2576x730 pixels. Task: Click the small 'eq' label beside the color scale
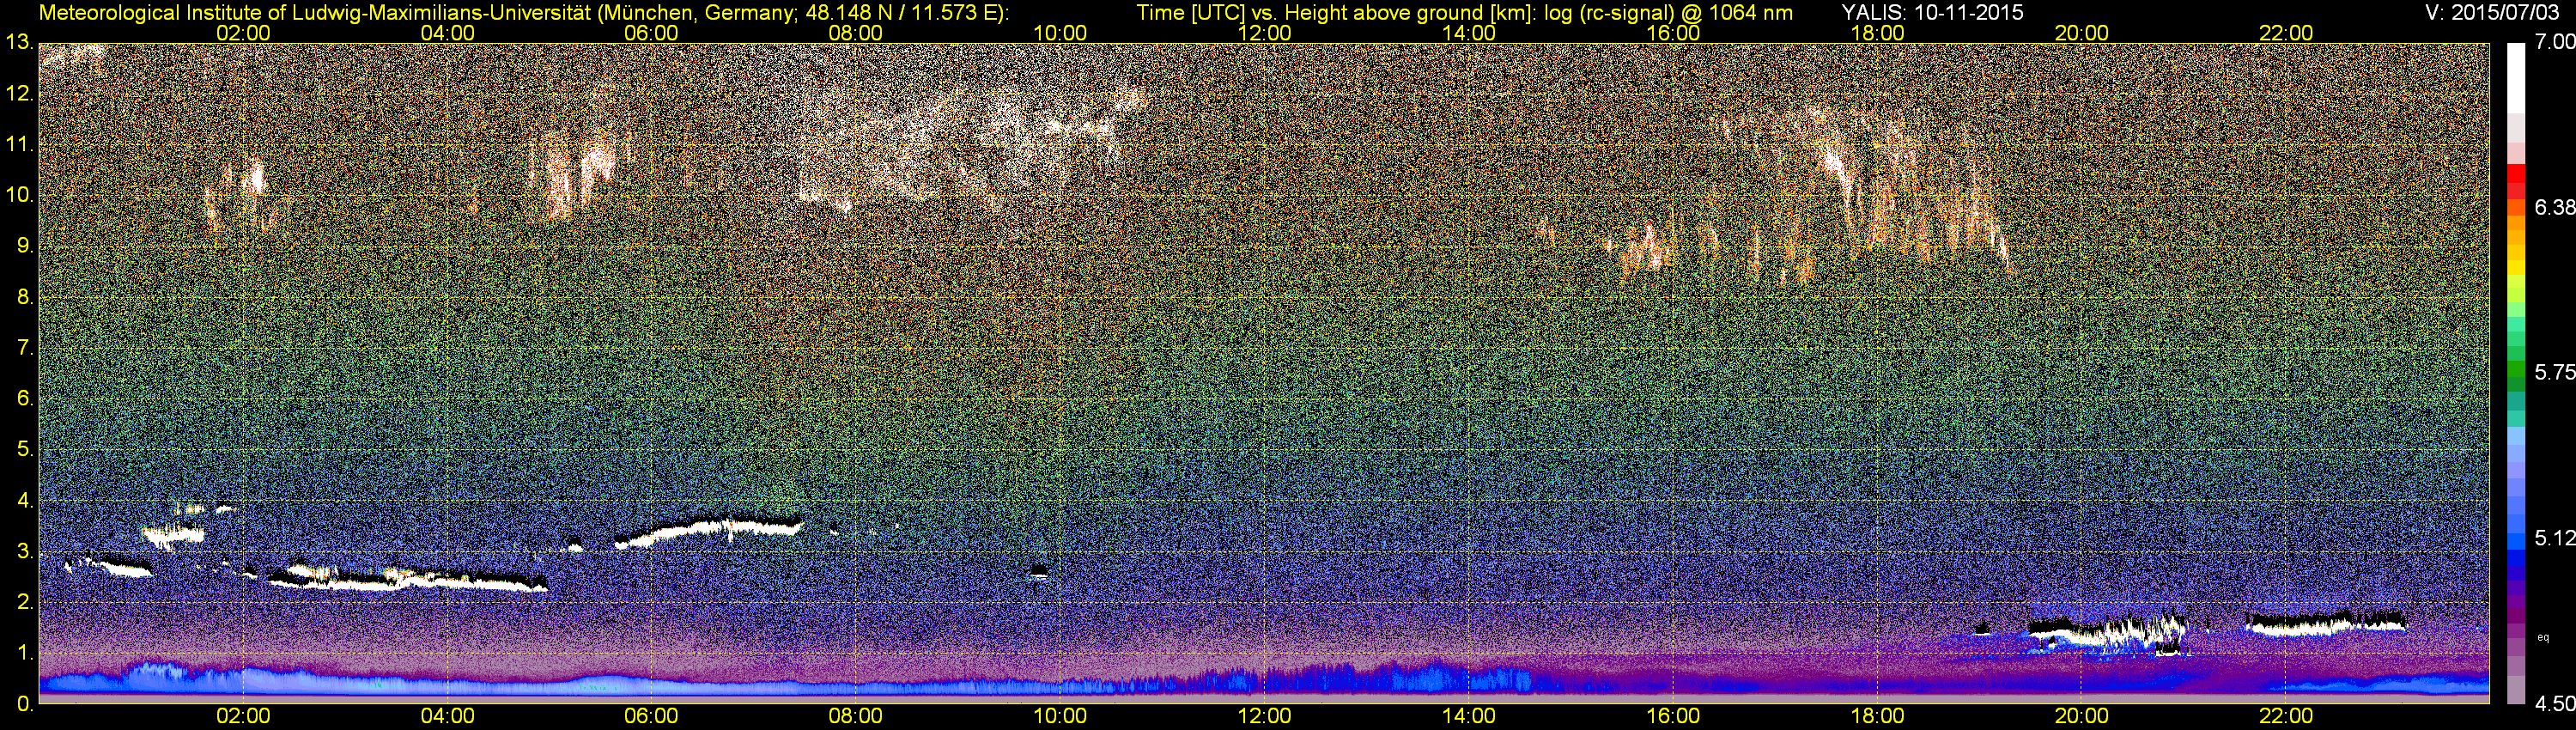point(2544,637)
